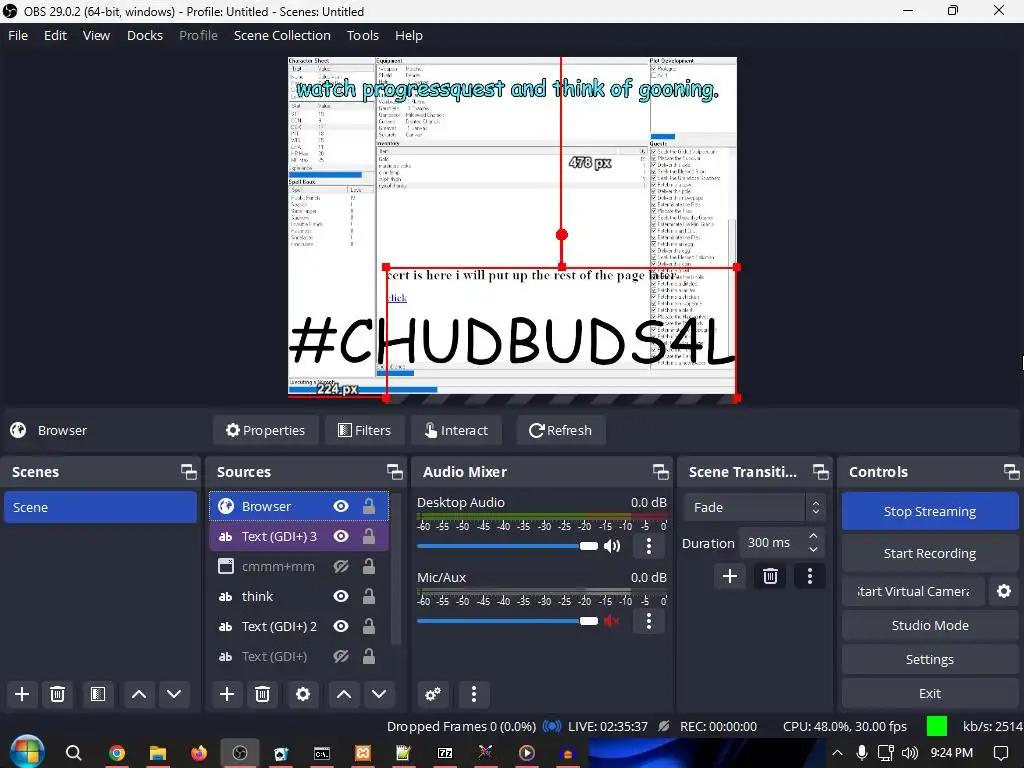The image size is (1024, 768).
Task: Open Filters for the Browser source
Action: (364, 430)
